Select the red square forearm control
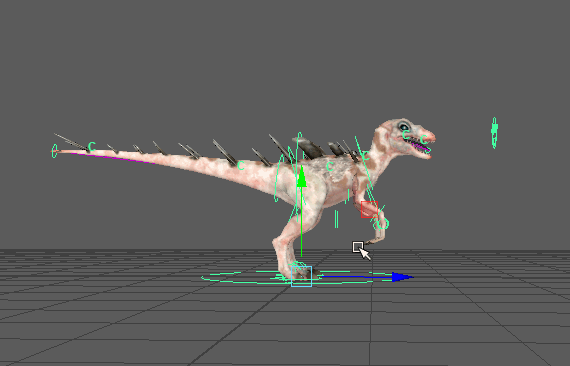 369,209
